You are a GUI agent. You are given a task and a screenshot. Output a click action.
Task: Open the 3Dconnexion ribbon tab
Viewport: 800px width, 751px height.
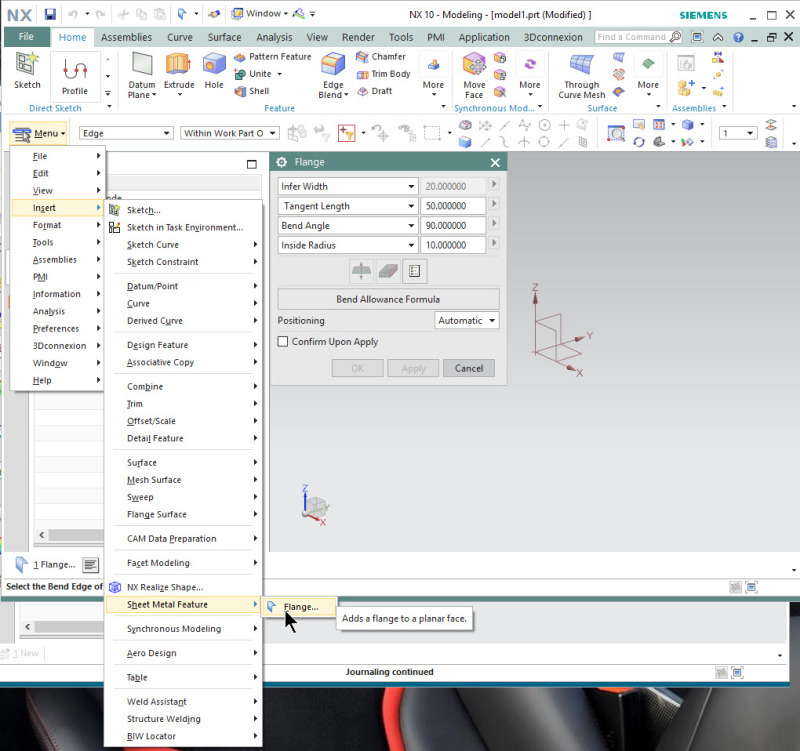tap(553, 37)
